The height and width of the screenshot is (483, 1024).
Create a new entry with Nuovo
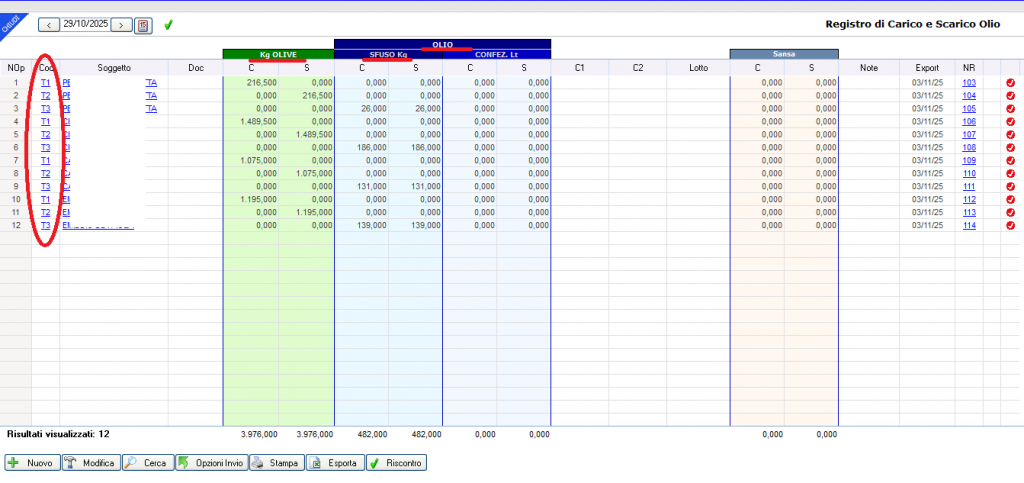33,463
